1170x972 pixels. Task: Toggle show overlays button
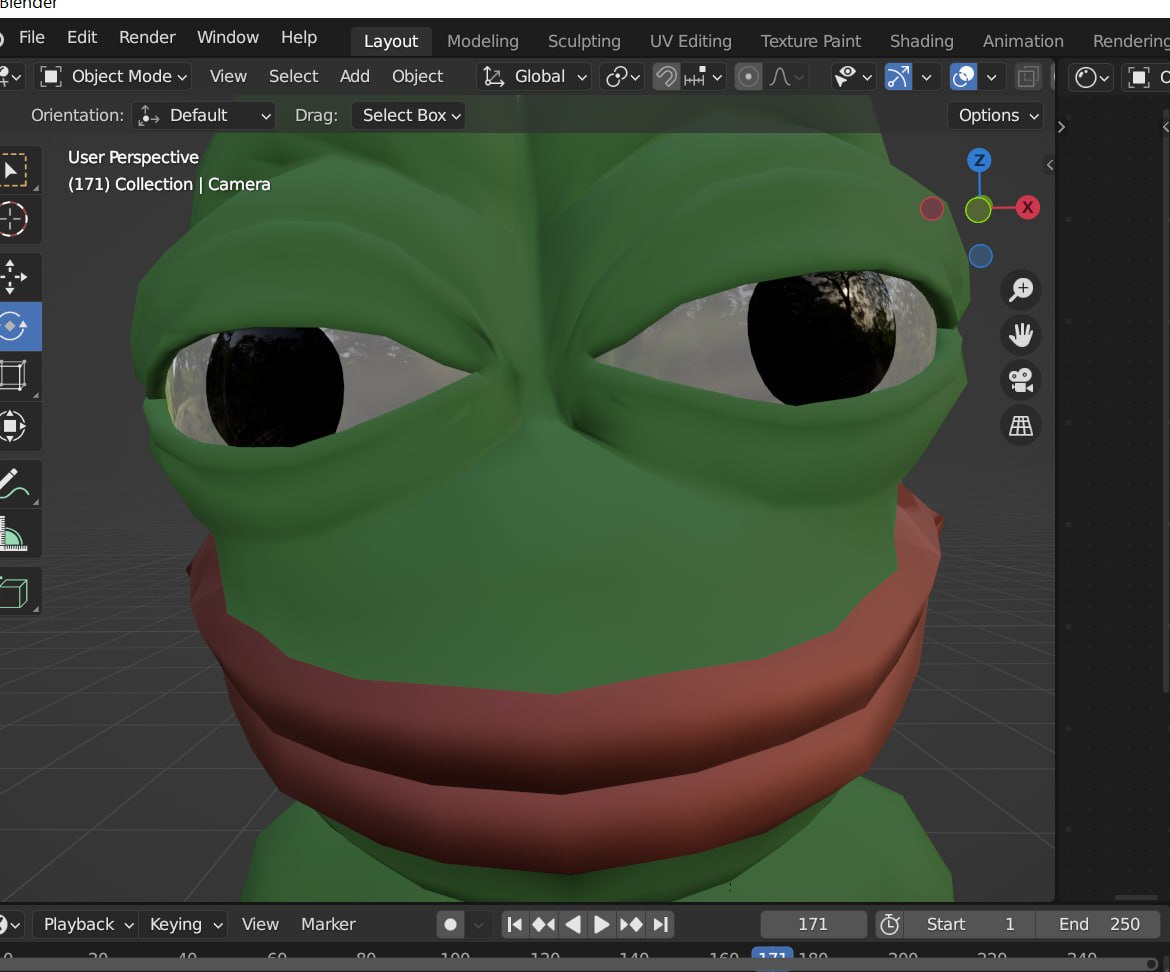click(963, 77)
